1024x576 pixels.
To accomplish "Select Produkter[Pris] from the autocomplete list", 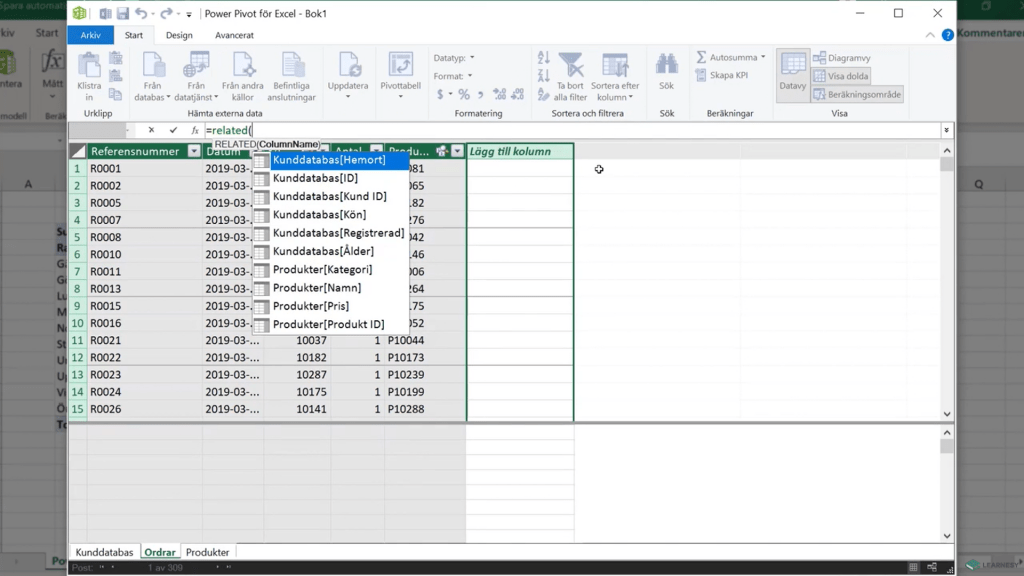I will [310, 306].
